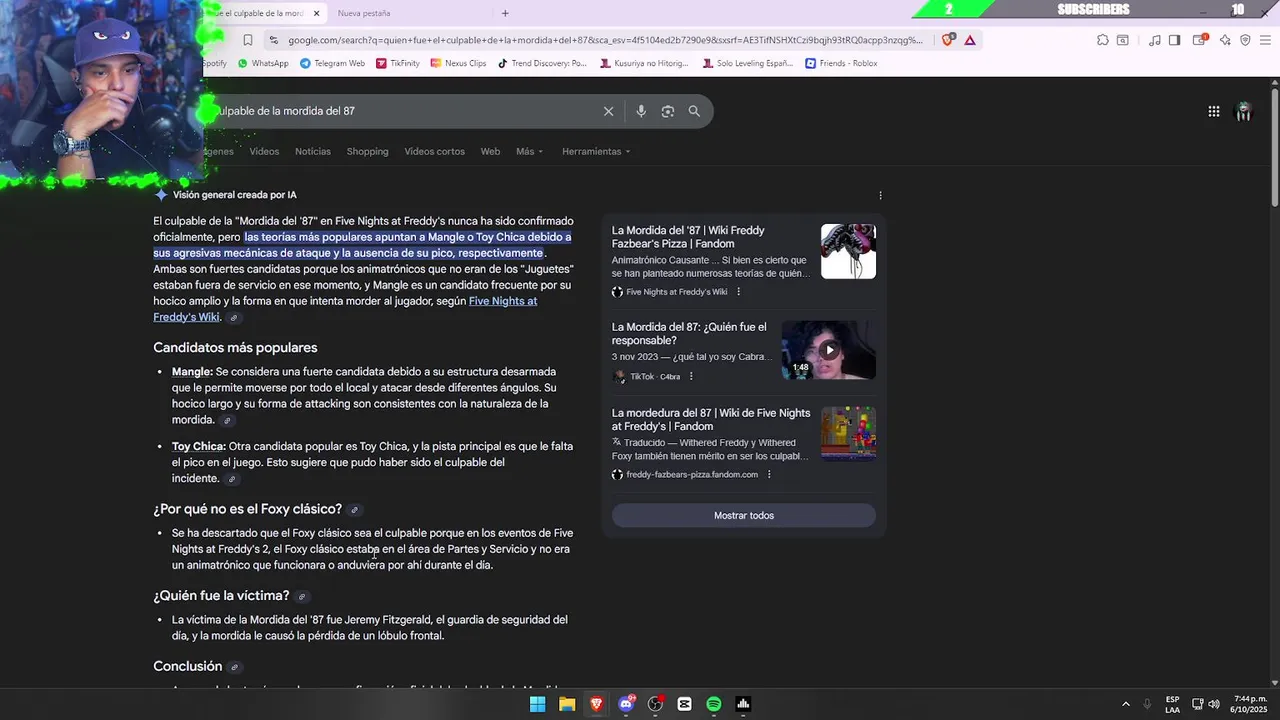This screenshot has width=1280, height=720.
Task: Open the browser hamburger main menu
Action: tap(1266, 40)
